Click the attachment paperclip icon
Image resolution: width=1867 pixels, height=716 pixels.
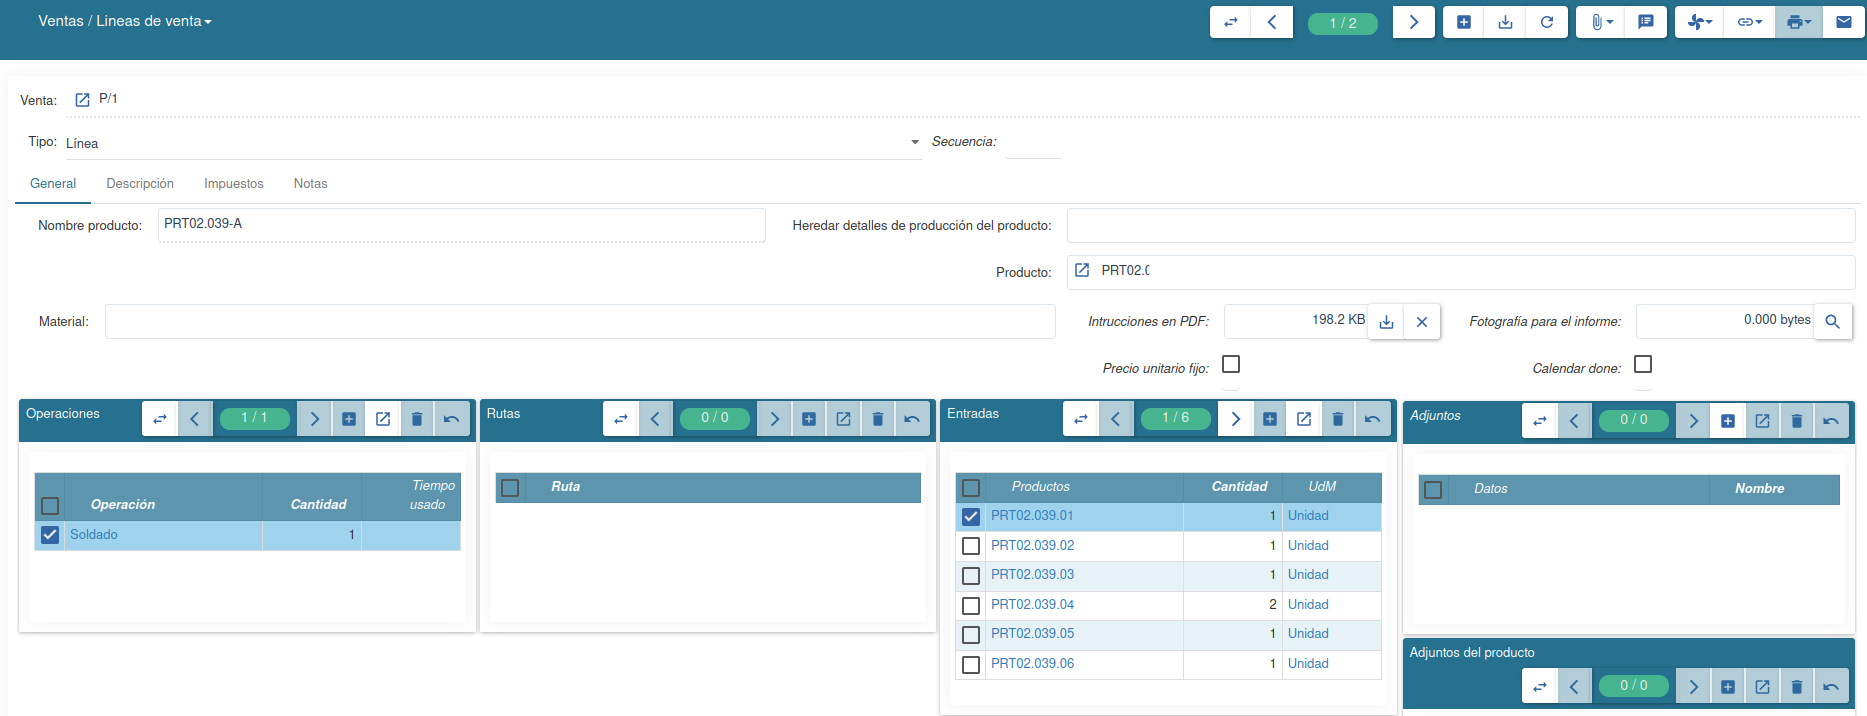click(x=1600, y=22)
